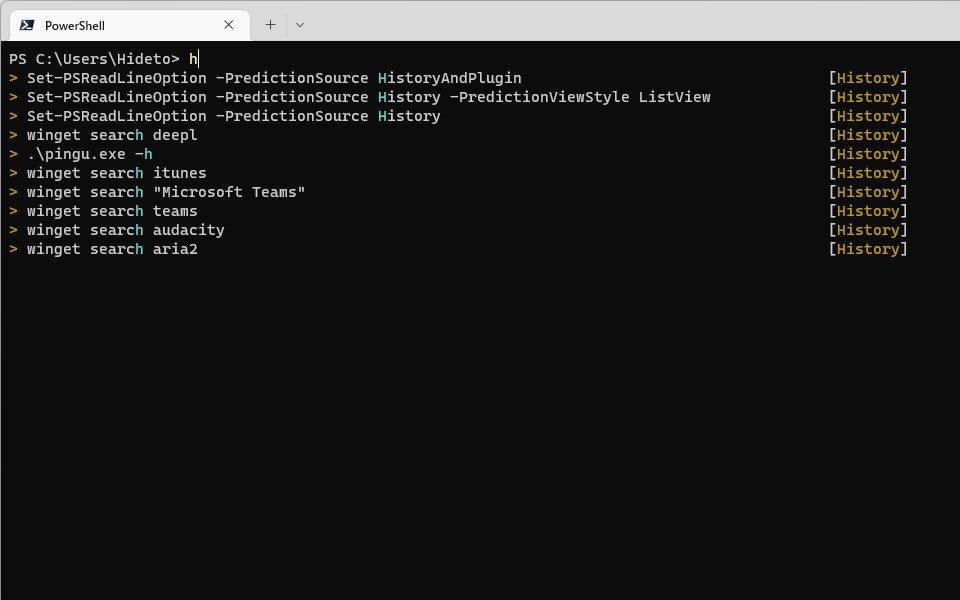Select the '-PredictionSource History' only suggestion
Viewport: 960px width, 600px height.
click(x=233, y=116)
